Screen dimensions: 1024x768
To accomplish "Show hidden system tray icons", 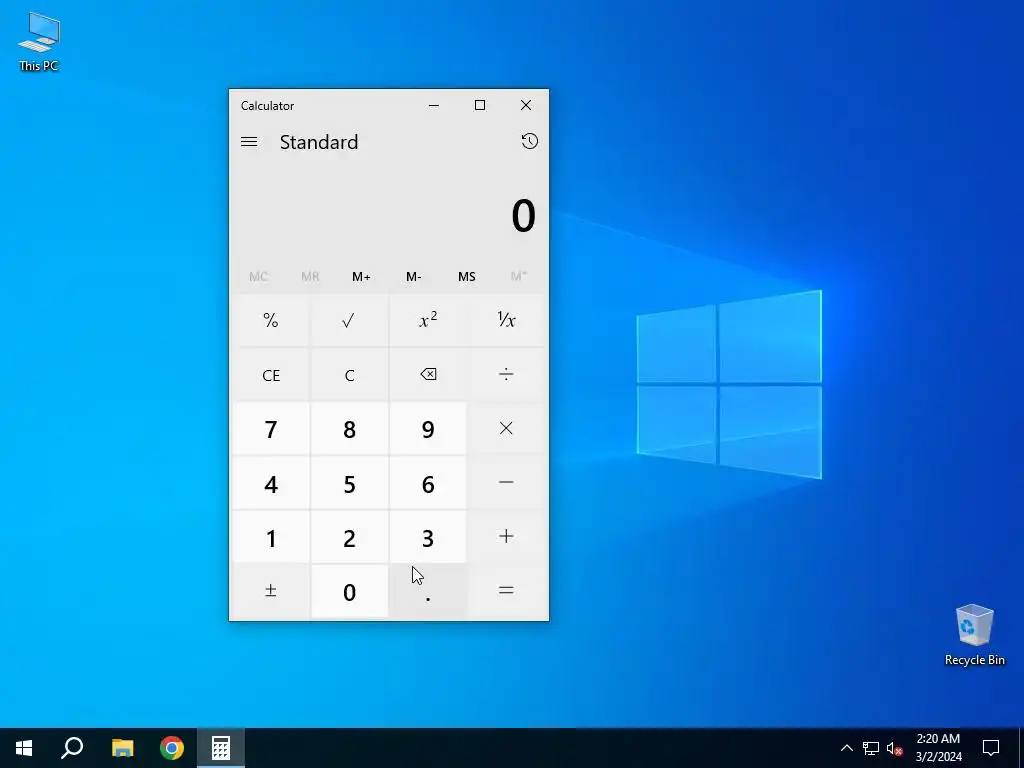I will (846, 748).
